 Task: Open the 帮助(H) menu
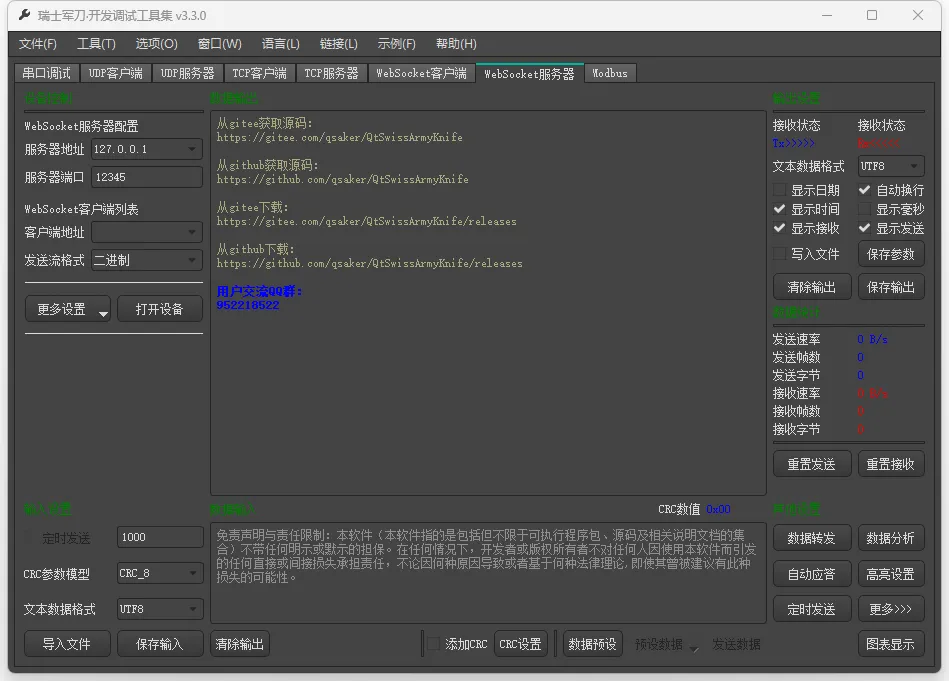pos(456,44)
